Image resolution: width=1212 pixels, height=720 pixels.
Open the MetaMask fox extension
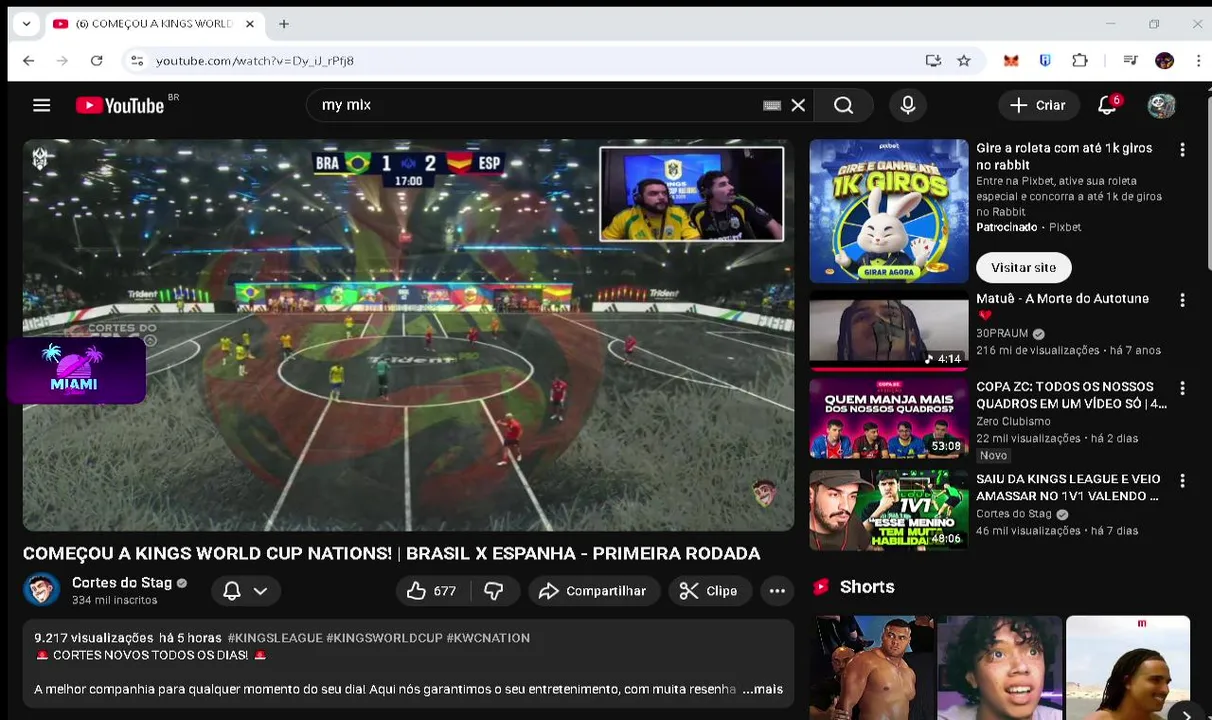[1011, 61]
